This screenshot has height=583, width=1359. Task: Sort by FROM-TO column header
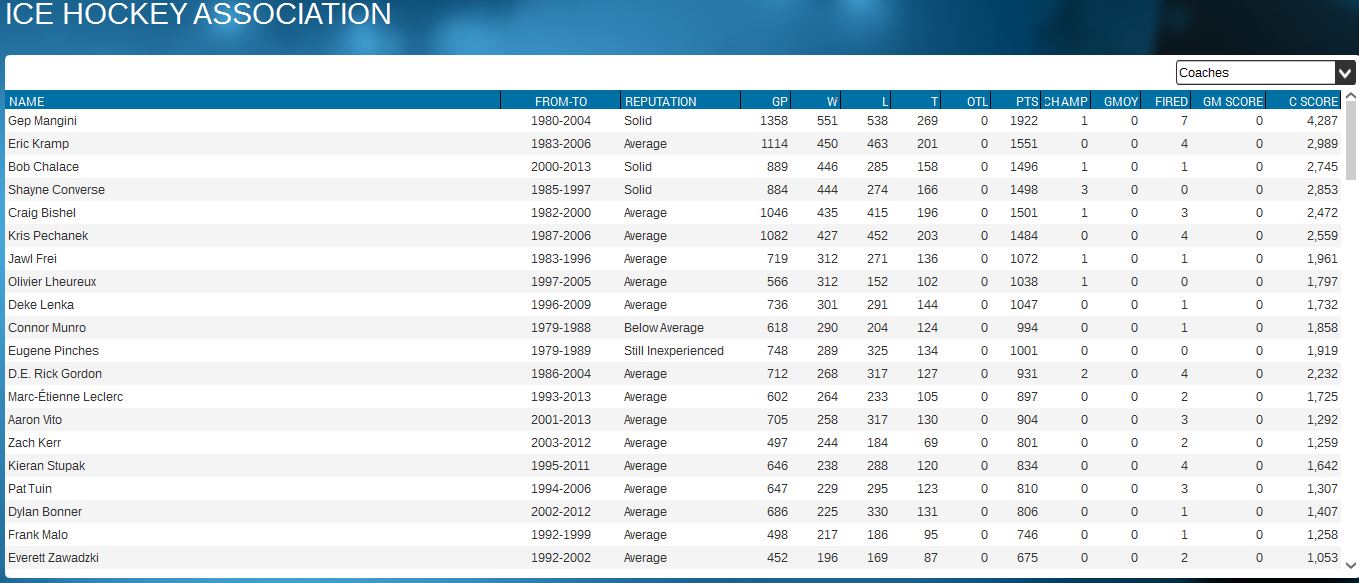tap(560, 101)
